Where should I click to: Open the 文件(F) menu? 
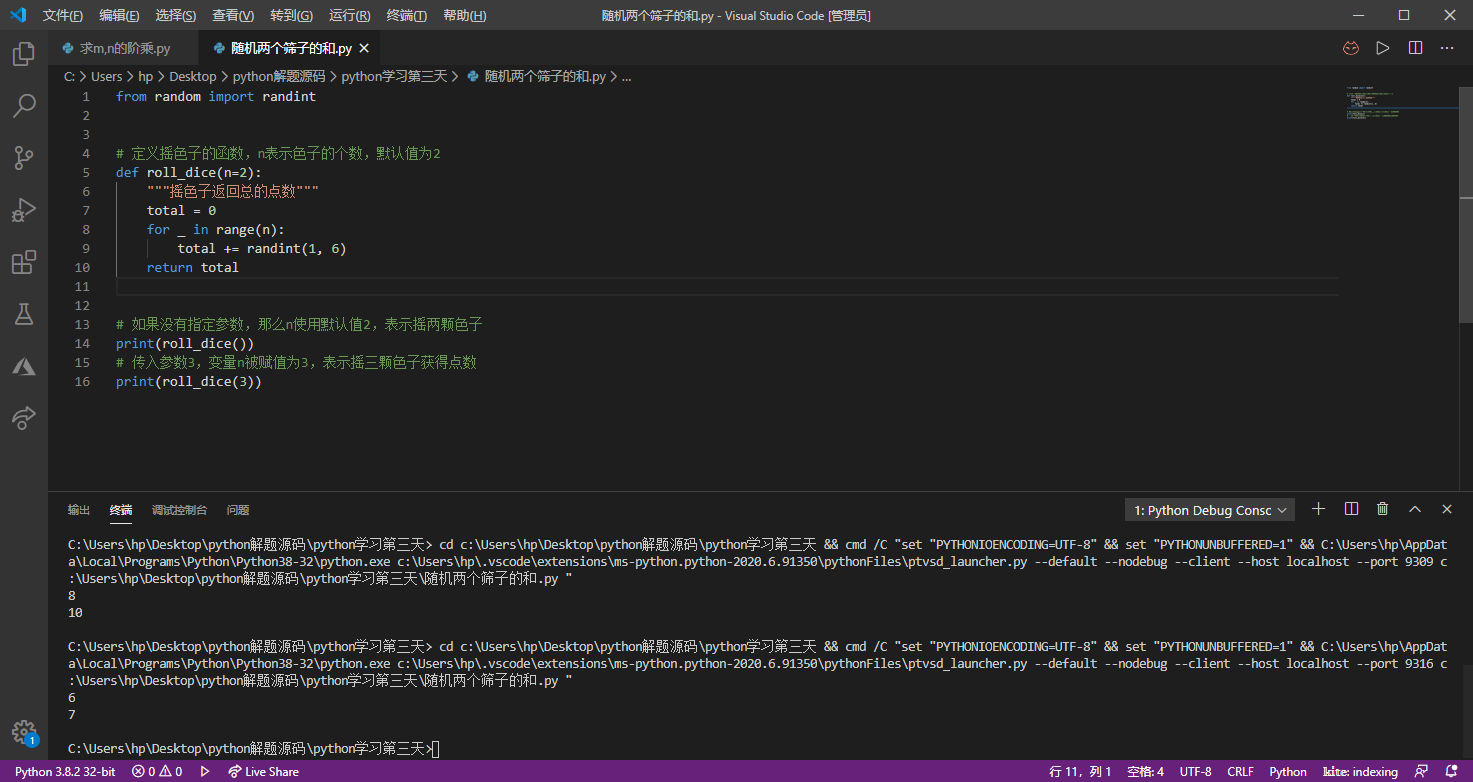point(63,15)
